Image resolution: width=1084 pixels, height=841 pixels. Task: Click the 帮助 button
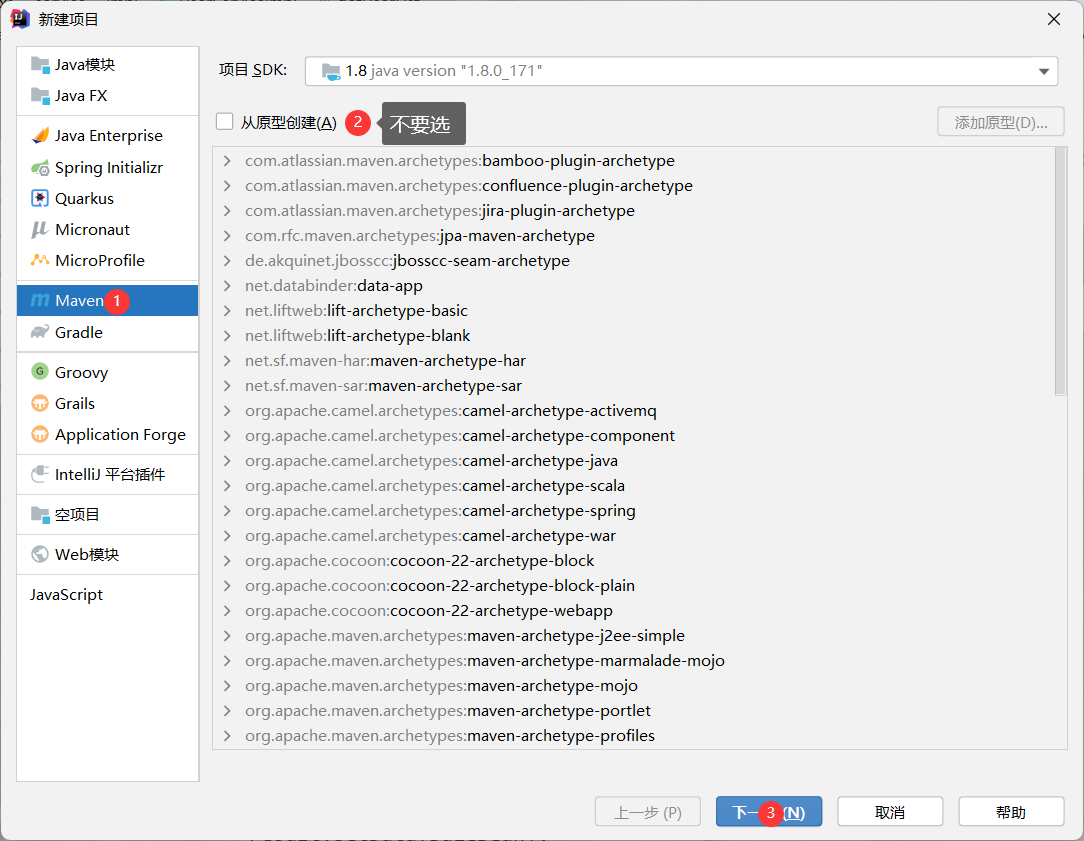1011,812
